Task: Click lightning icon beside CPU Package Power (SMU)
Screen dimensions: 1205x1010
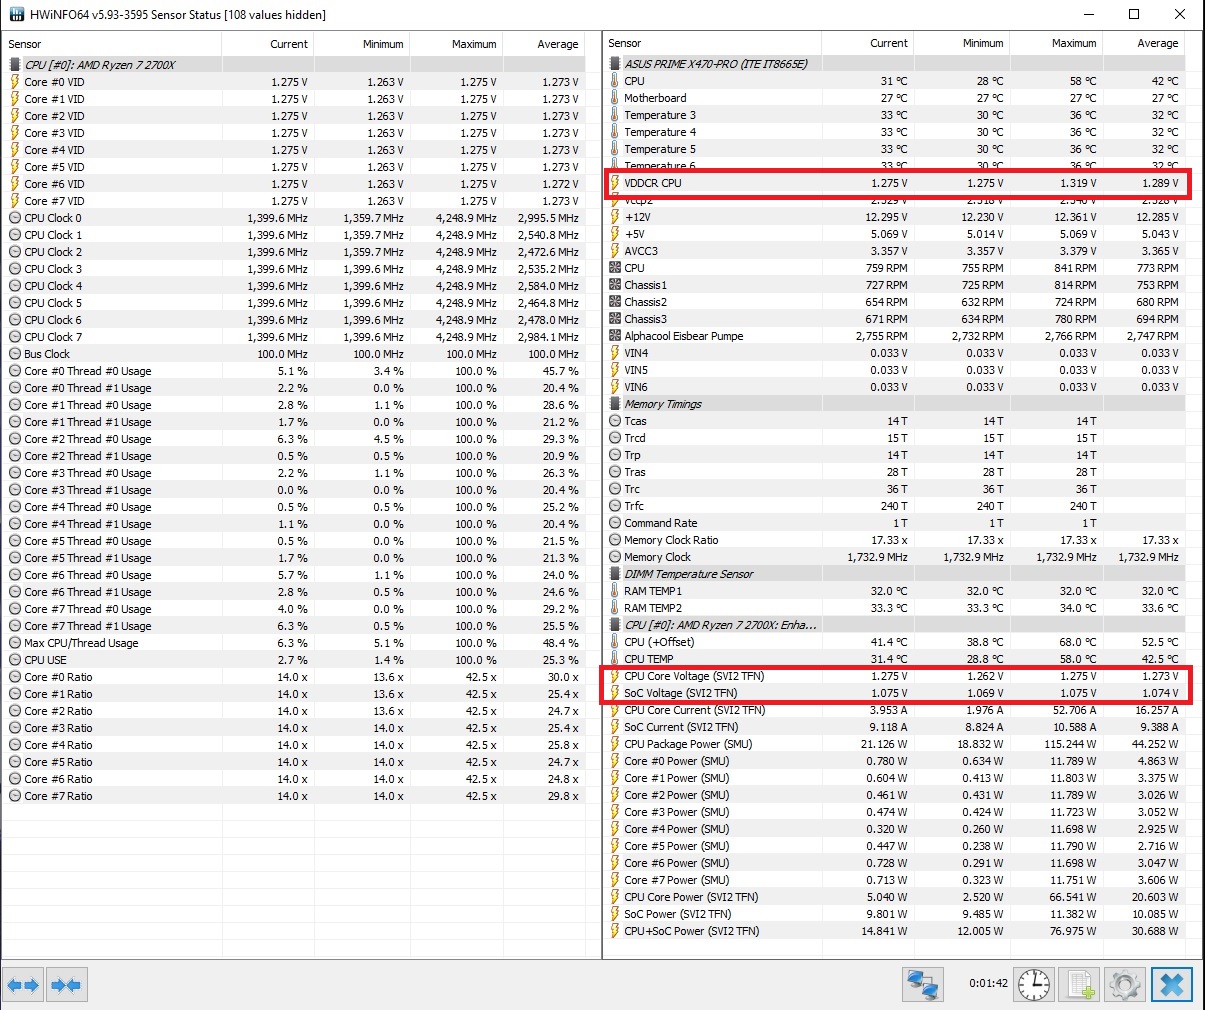Action: click(615, 744)
